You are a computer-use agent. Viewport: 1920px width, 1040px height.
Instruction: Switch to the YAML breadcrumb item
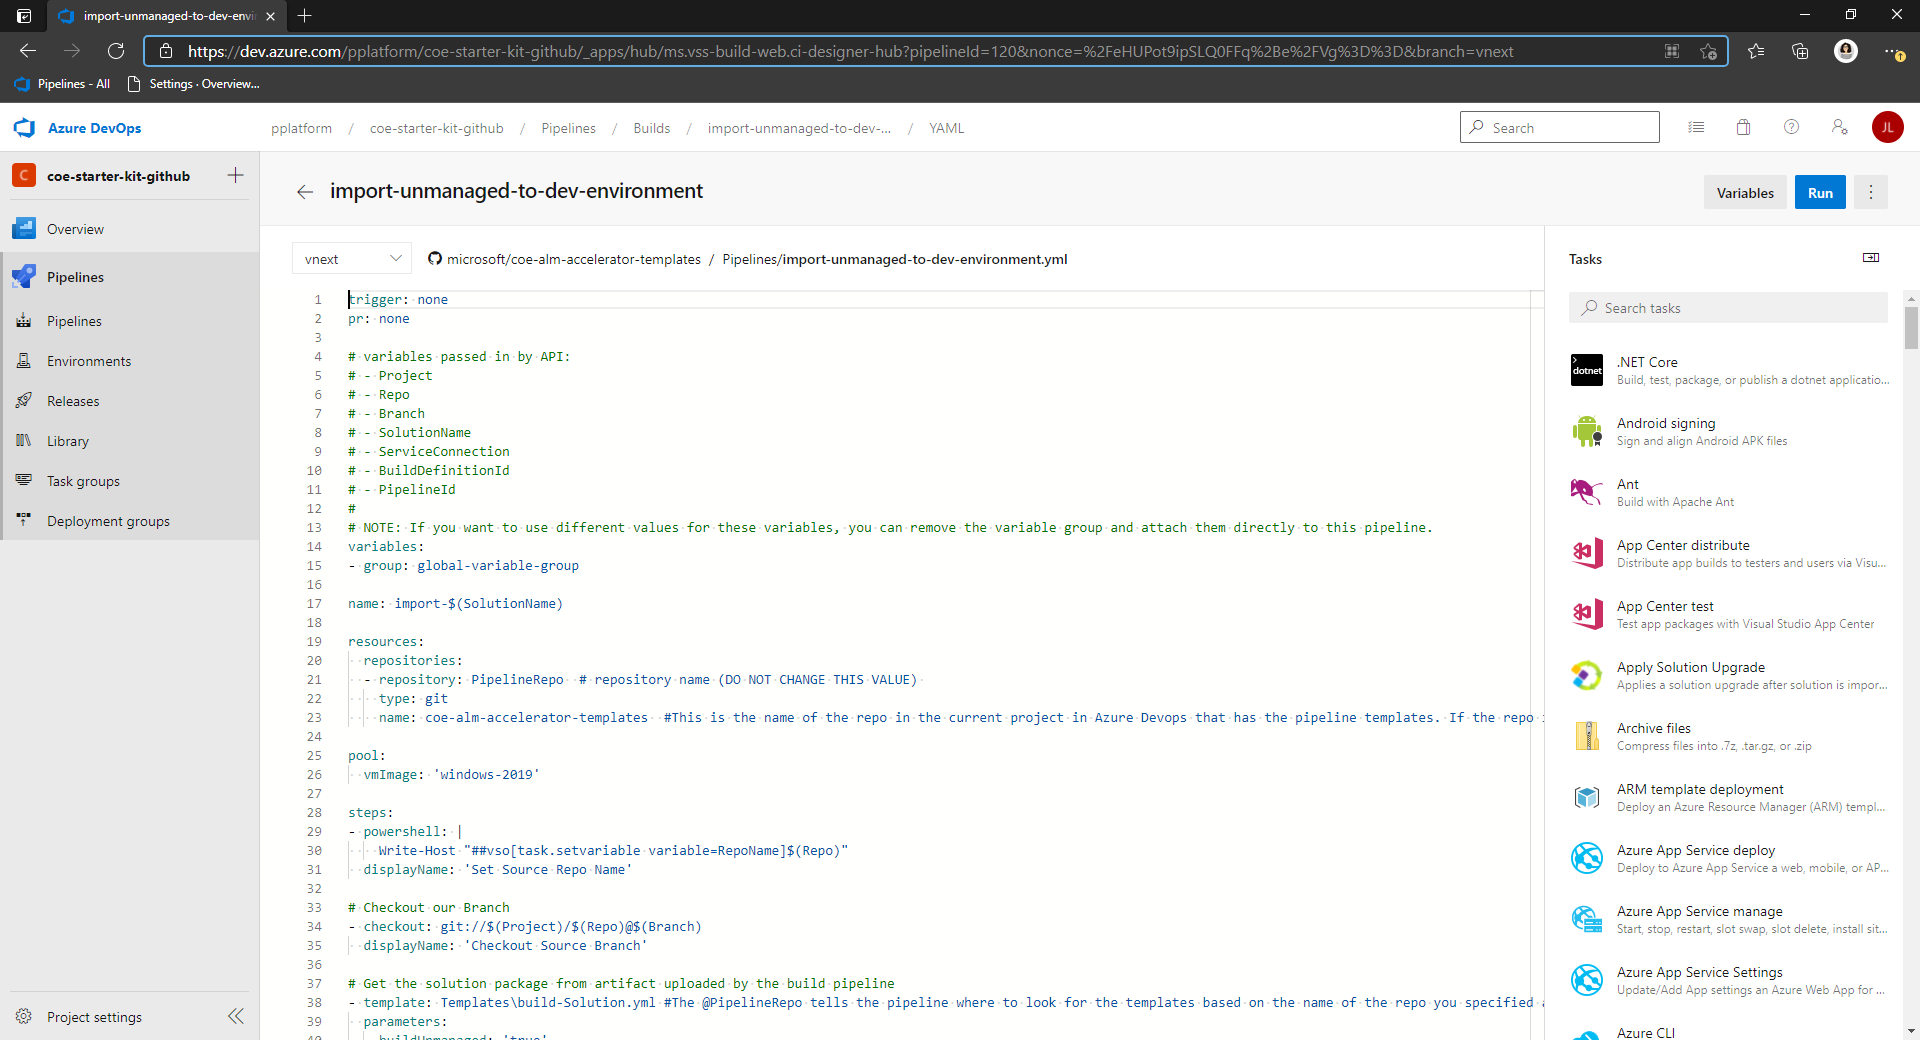(x=946, y=128)
